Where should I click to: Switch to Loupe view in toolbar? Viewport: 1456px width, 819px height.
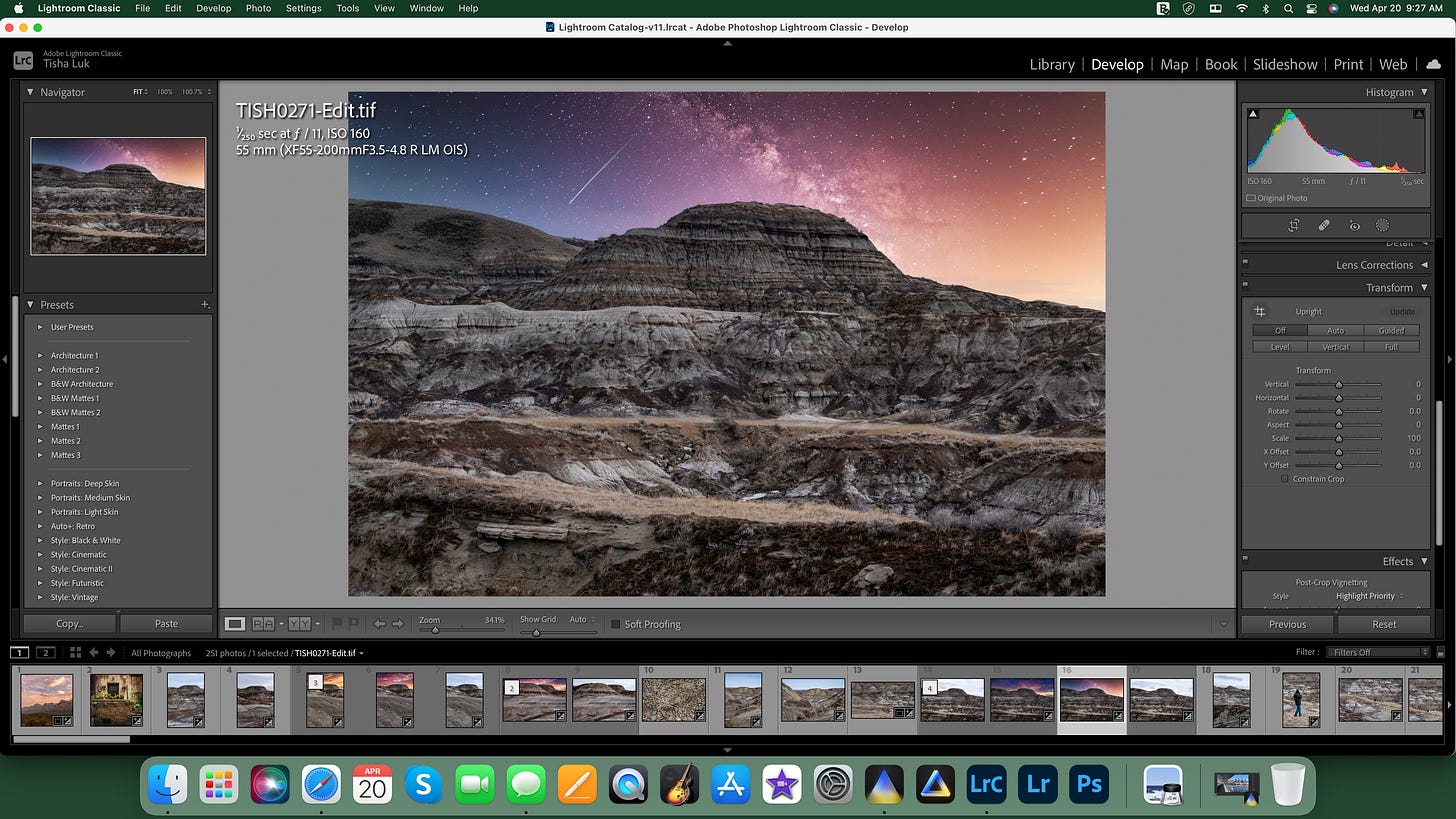pos(235,624)
